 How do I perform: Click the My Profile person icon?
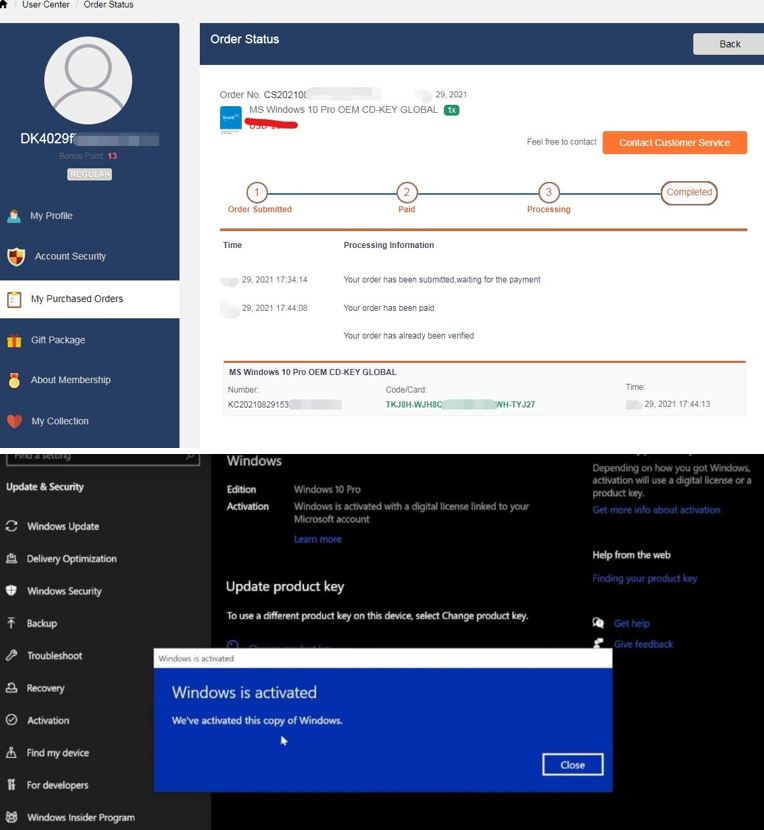(x=14, y=216)
